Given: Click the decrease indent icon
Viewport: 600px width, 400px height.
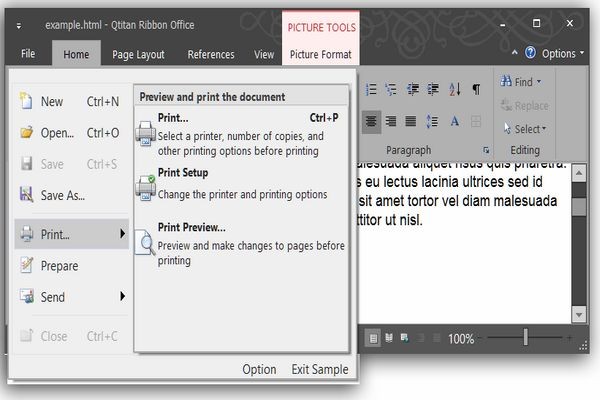Looking at the screenshot, I should point(412,89).
